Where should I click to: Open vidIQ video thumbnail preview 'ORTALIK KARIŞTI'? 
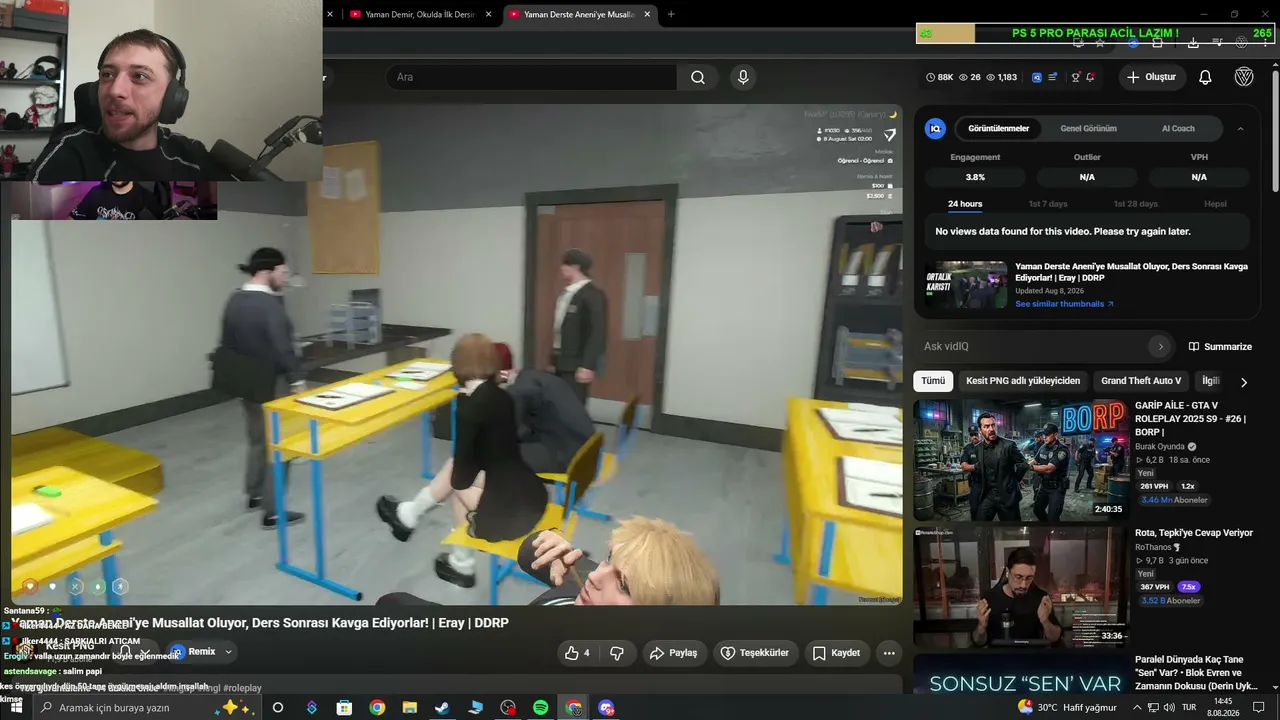[966, 285]
